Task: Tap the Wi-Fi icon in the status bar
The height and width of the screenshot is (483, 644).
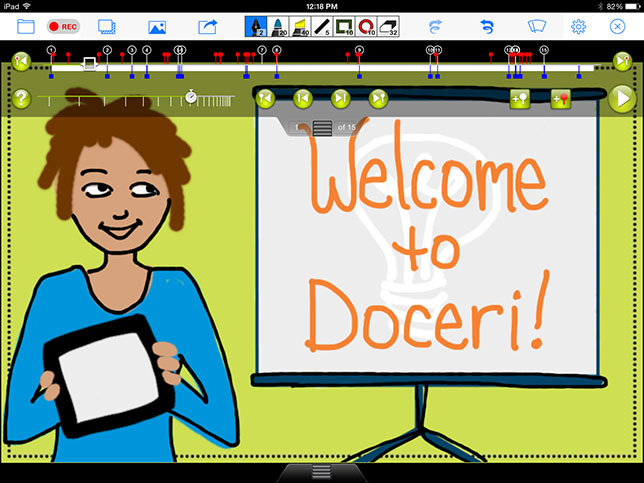Action: (27, 6)
